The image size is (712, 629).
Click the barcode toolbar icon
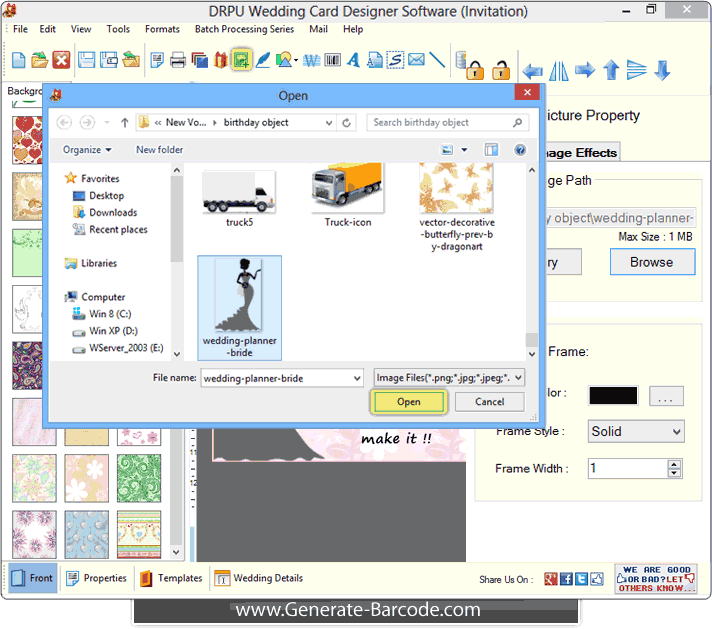point(332,60)
